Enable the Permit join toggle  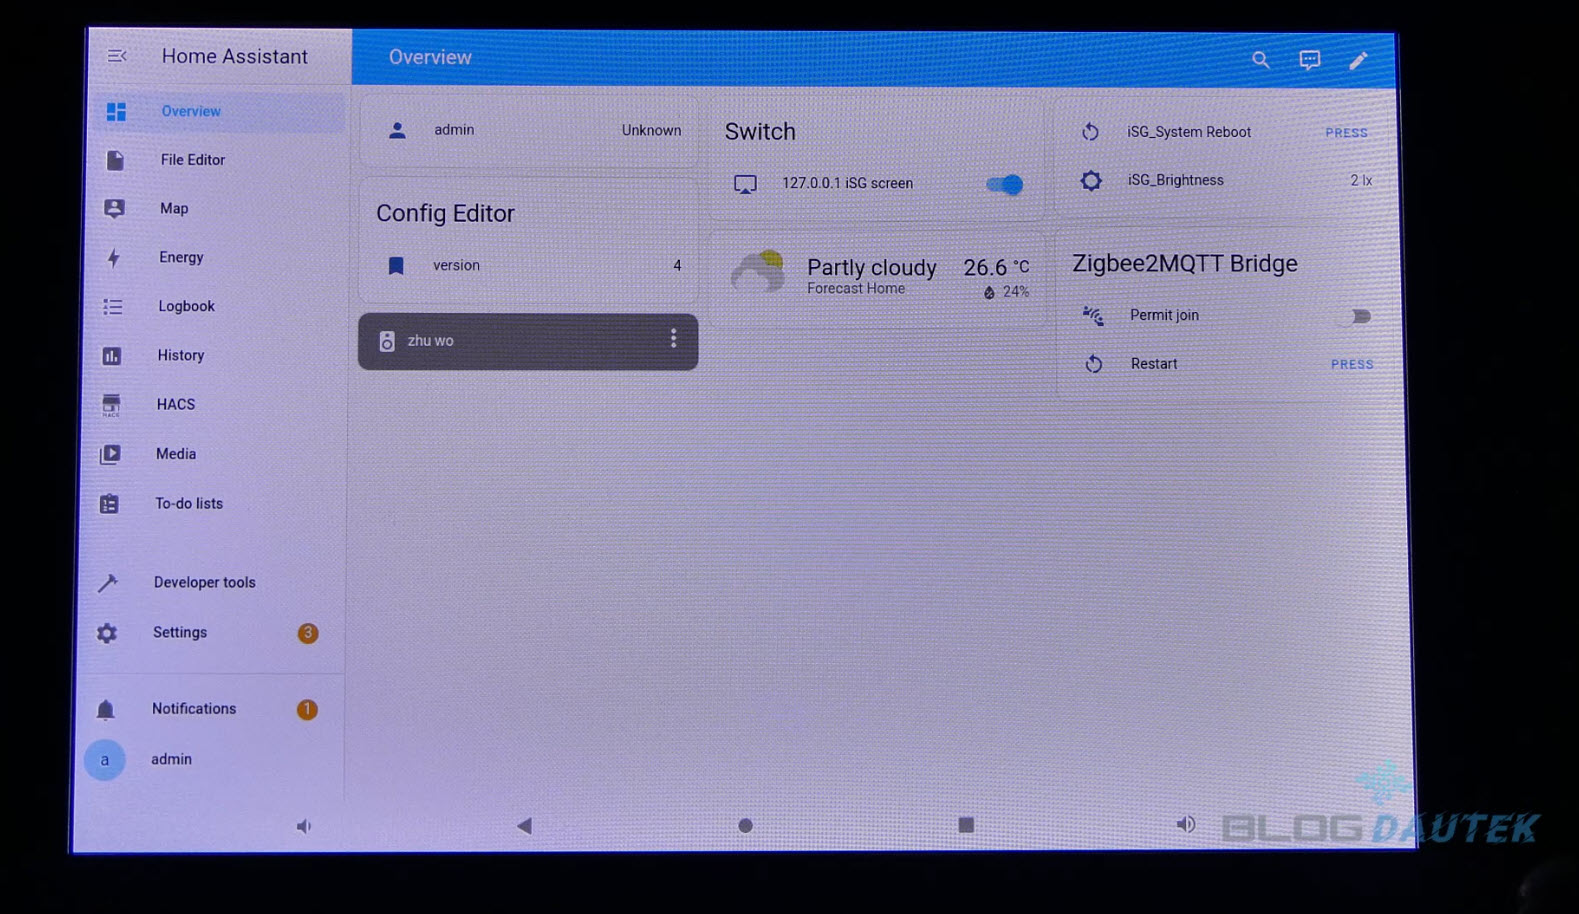tap(1355, 316)
